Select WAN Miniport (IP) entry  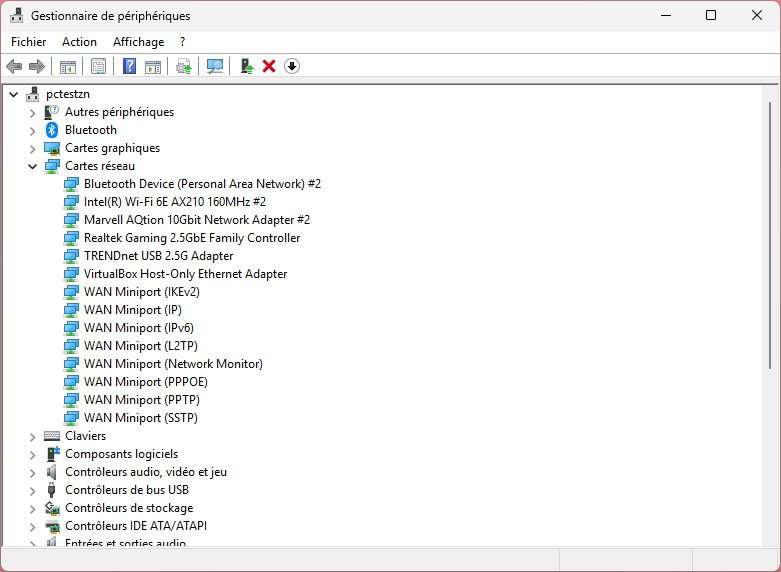[132, 309]
